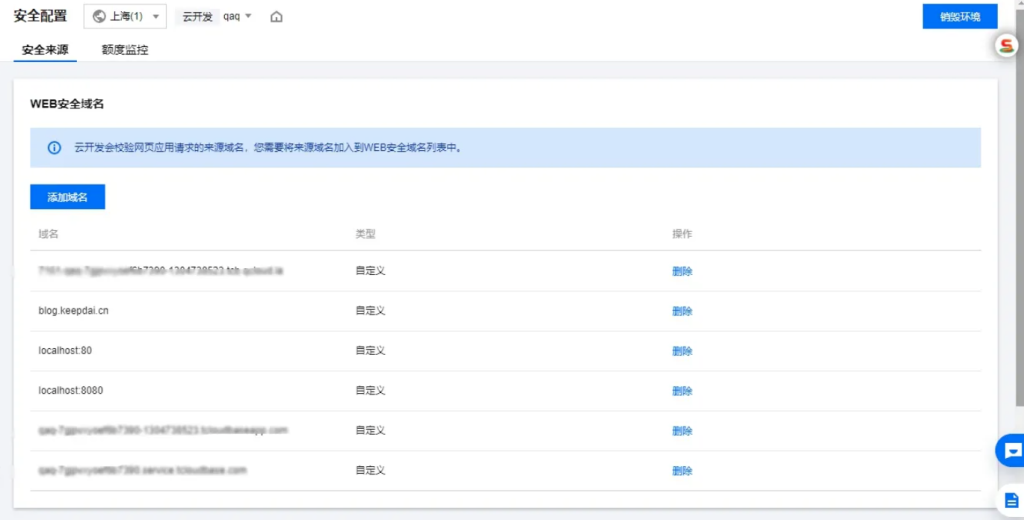Delete the localhost:80 domain entry

(682, 351)
